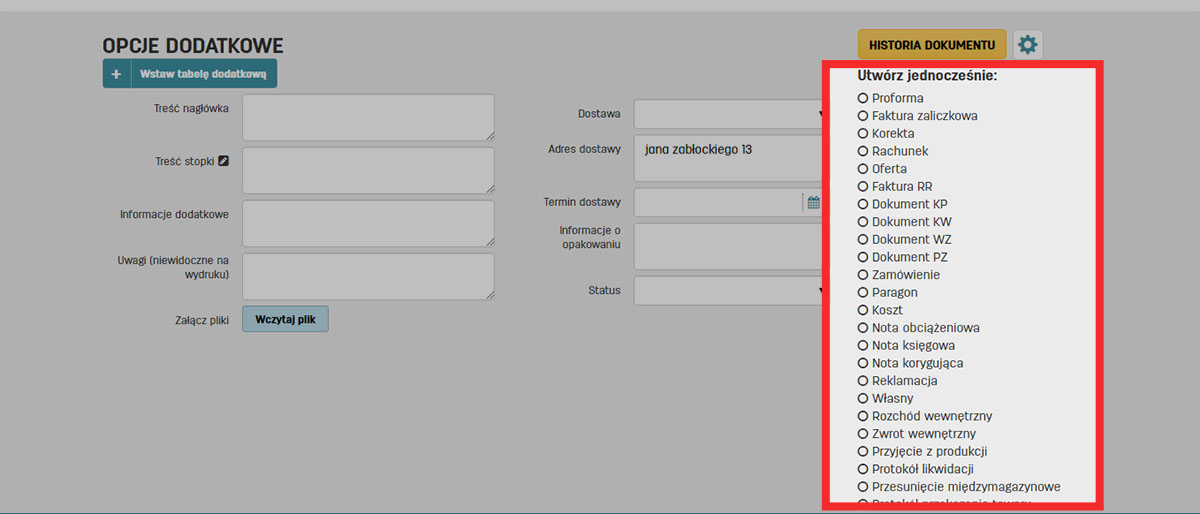
Task: Choose Faktura zaliczkowa radio option
Action: click(x=863, y=116)
